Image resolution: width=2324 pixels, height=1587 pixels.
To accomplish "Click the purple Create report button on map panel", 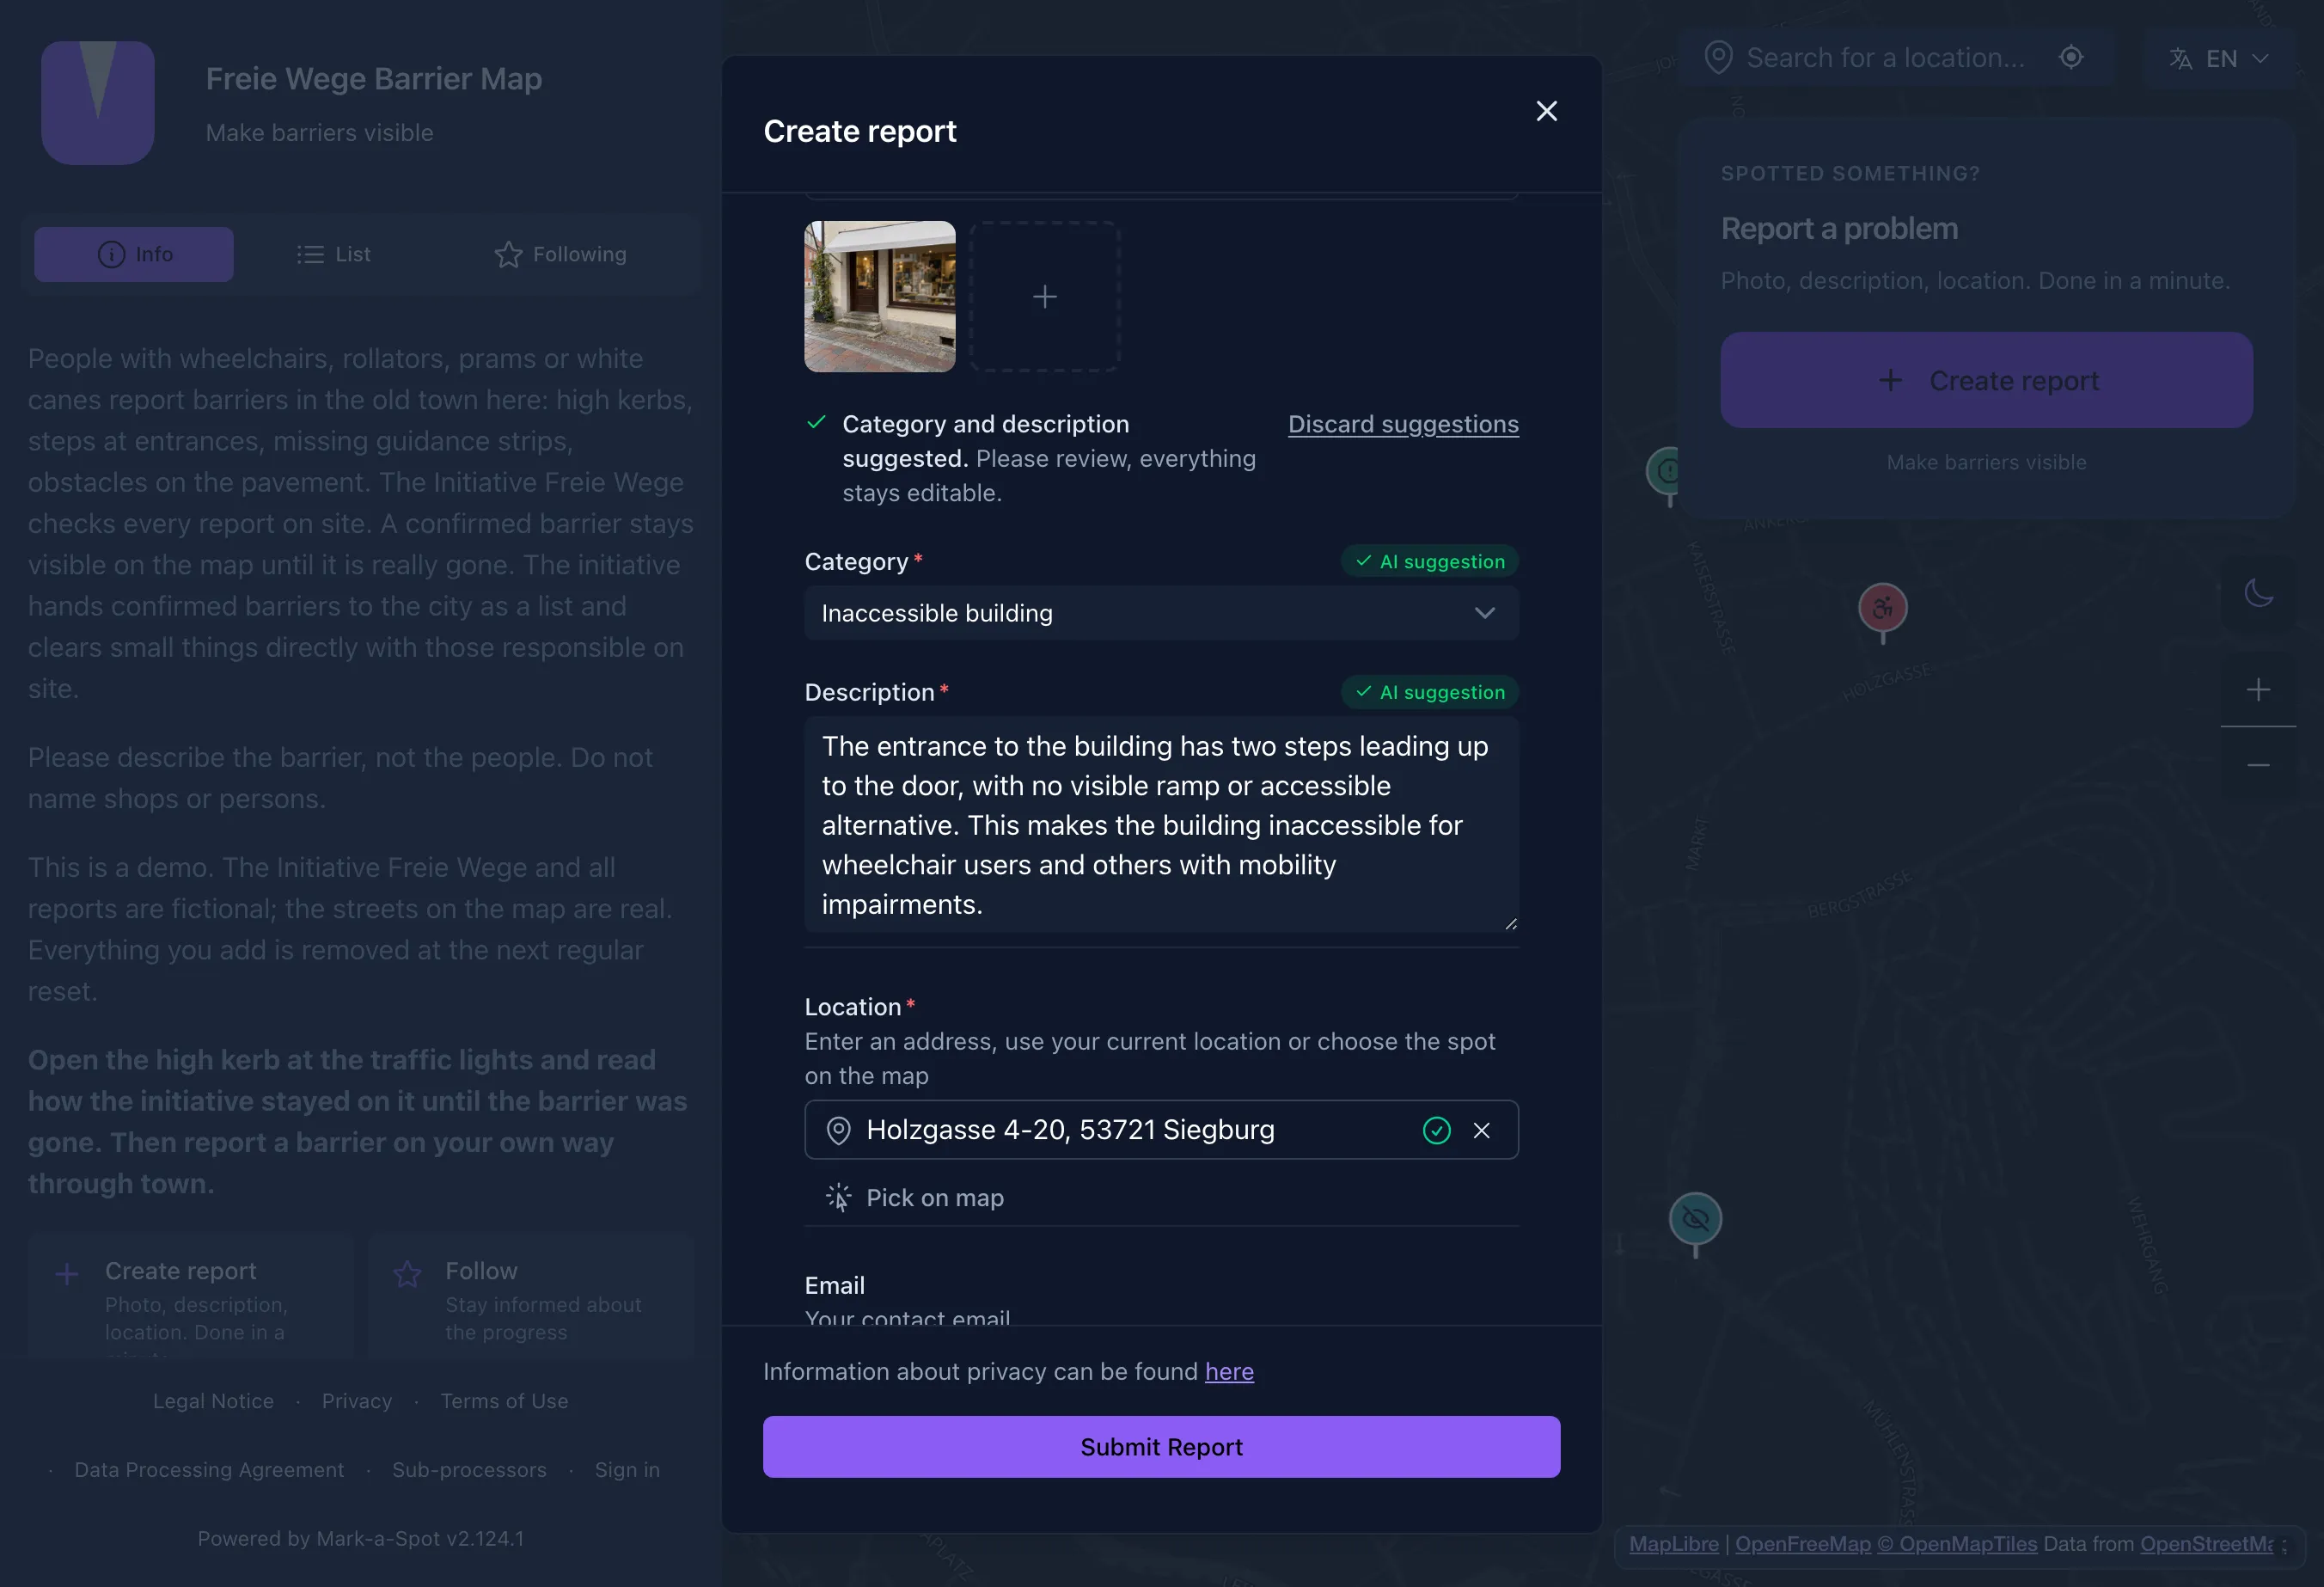I will coord(1986,380).
